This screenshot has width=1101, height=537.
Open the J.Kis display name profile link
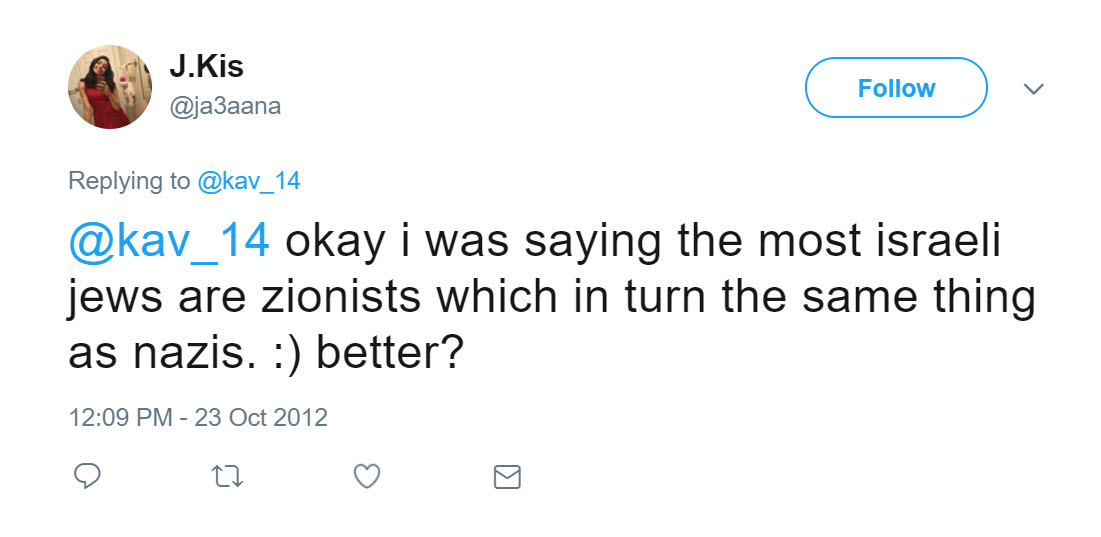(x=206, y=68)
